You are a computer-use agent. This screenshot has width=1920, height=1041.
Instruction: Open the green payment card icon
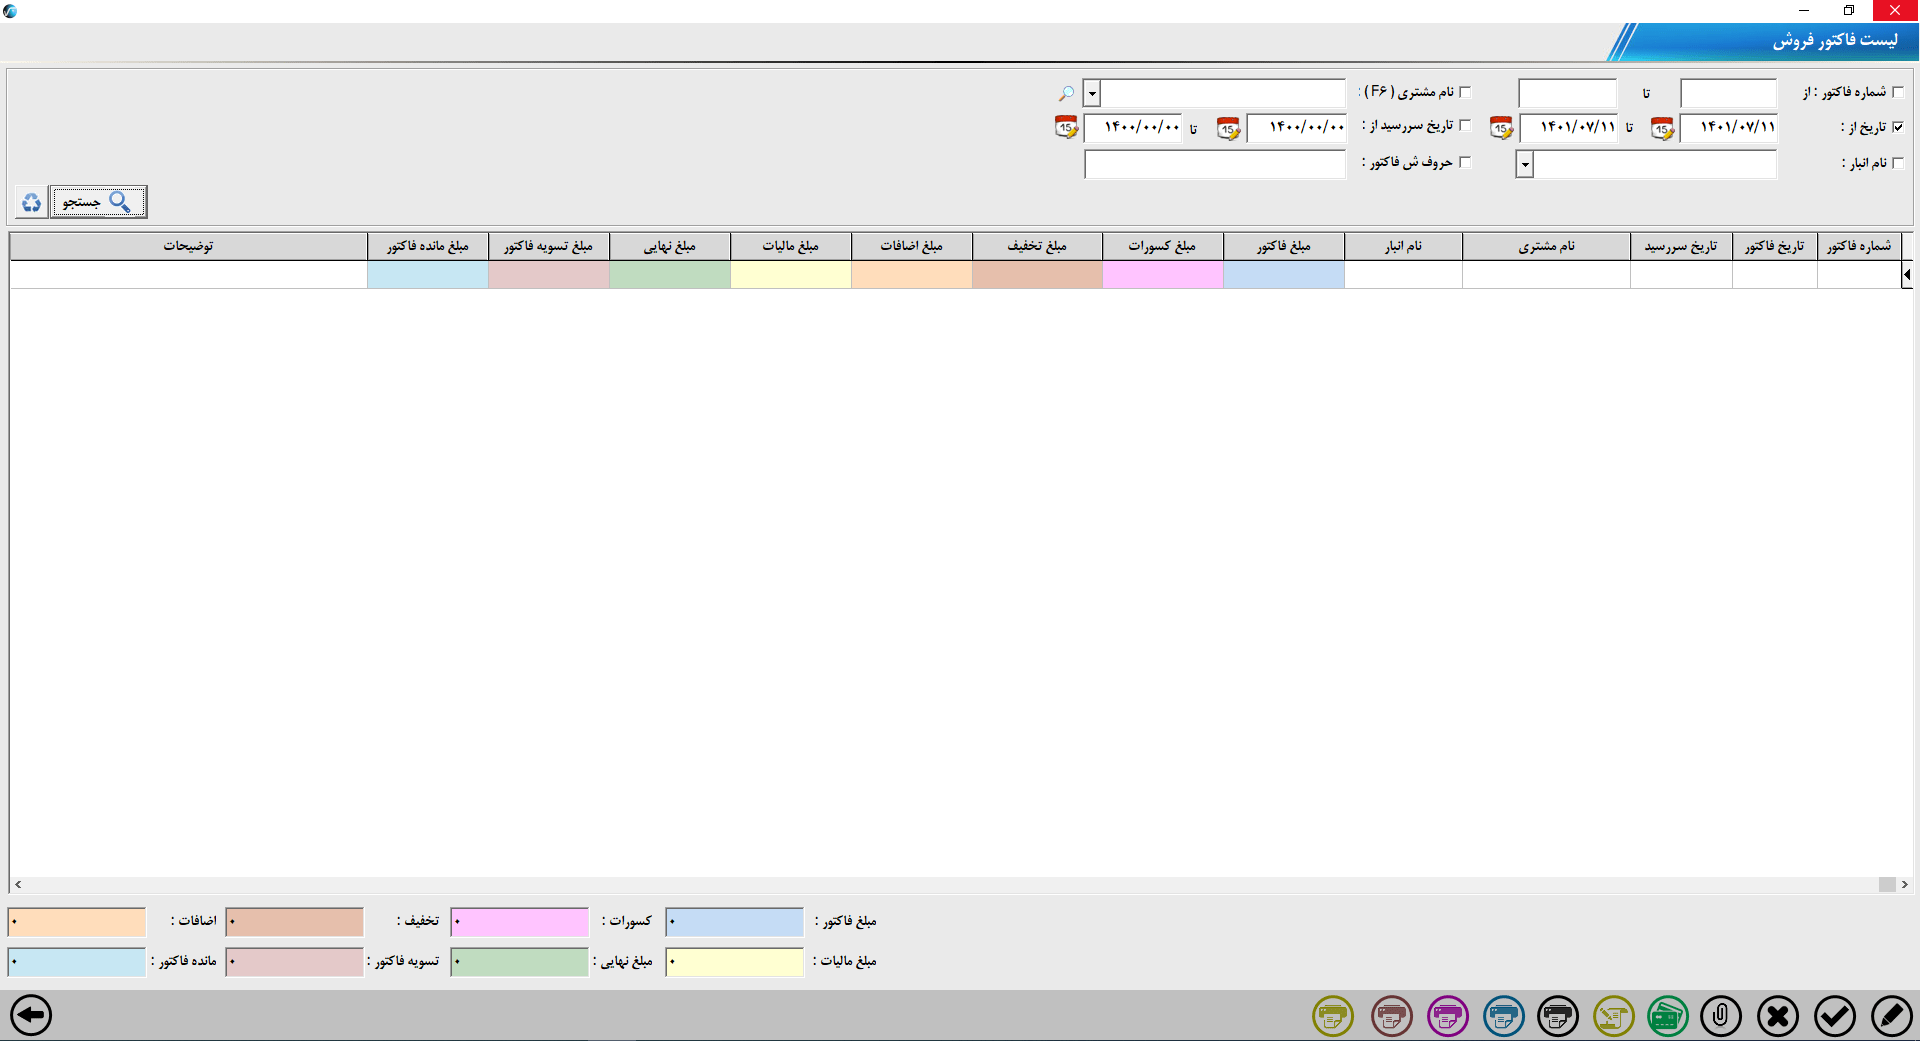[x=1666, y=1016]
